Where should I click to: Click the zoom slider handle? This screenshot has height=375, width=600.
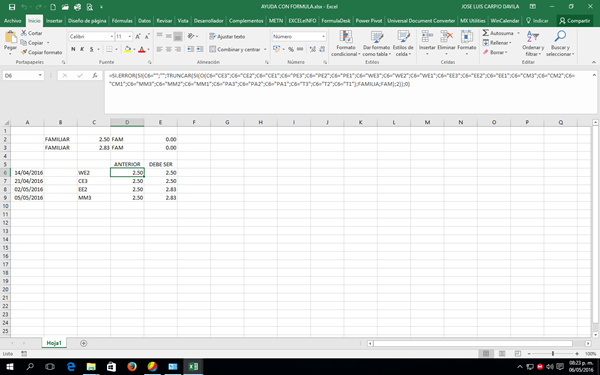click(x=553, y=354)
